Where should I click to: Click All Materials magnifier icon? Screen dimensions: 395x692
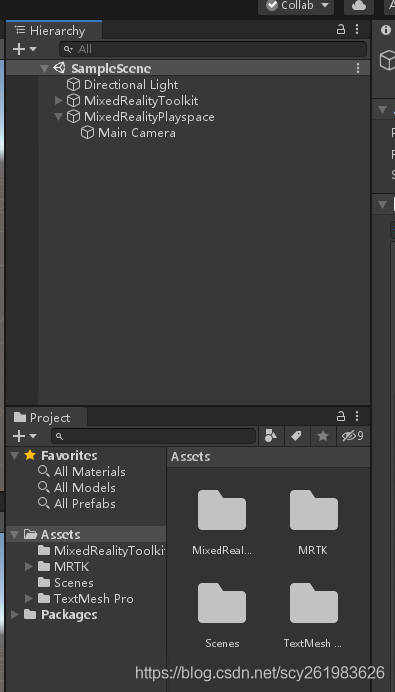coord(44,471)
